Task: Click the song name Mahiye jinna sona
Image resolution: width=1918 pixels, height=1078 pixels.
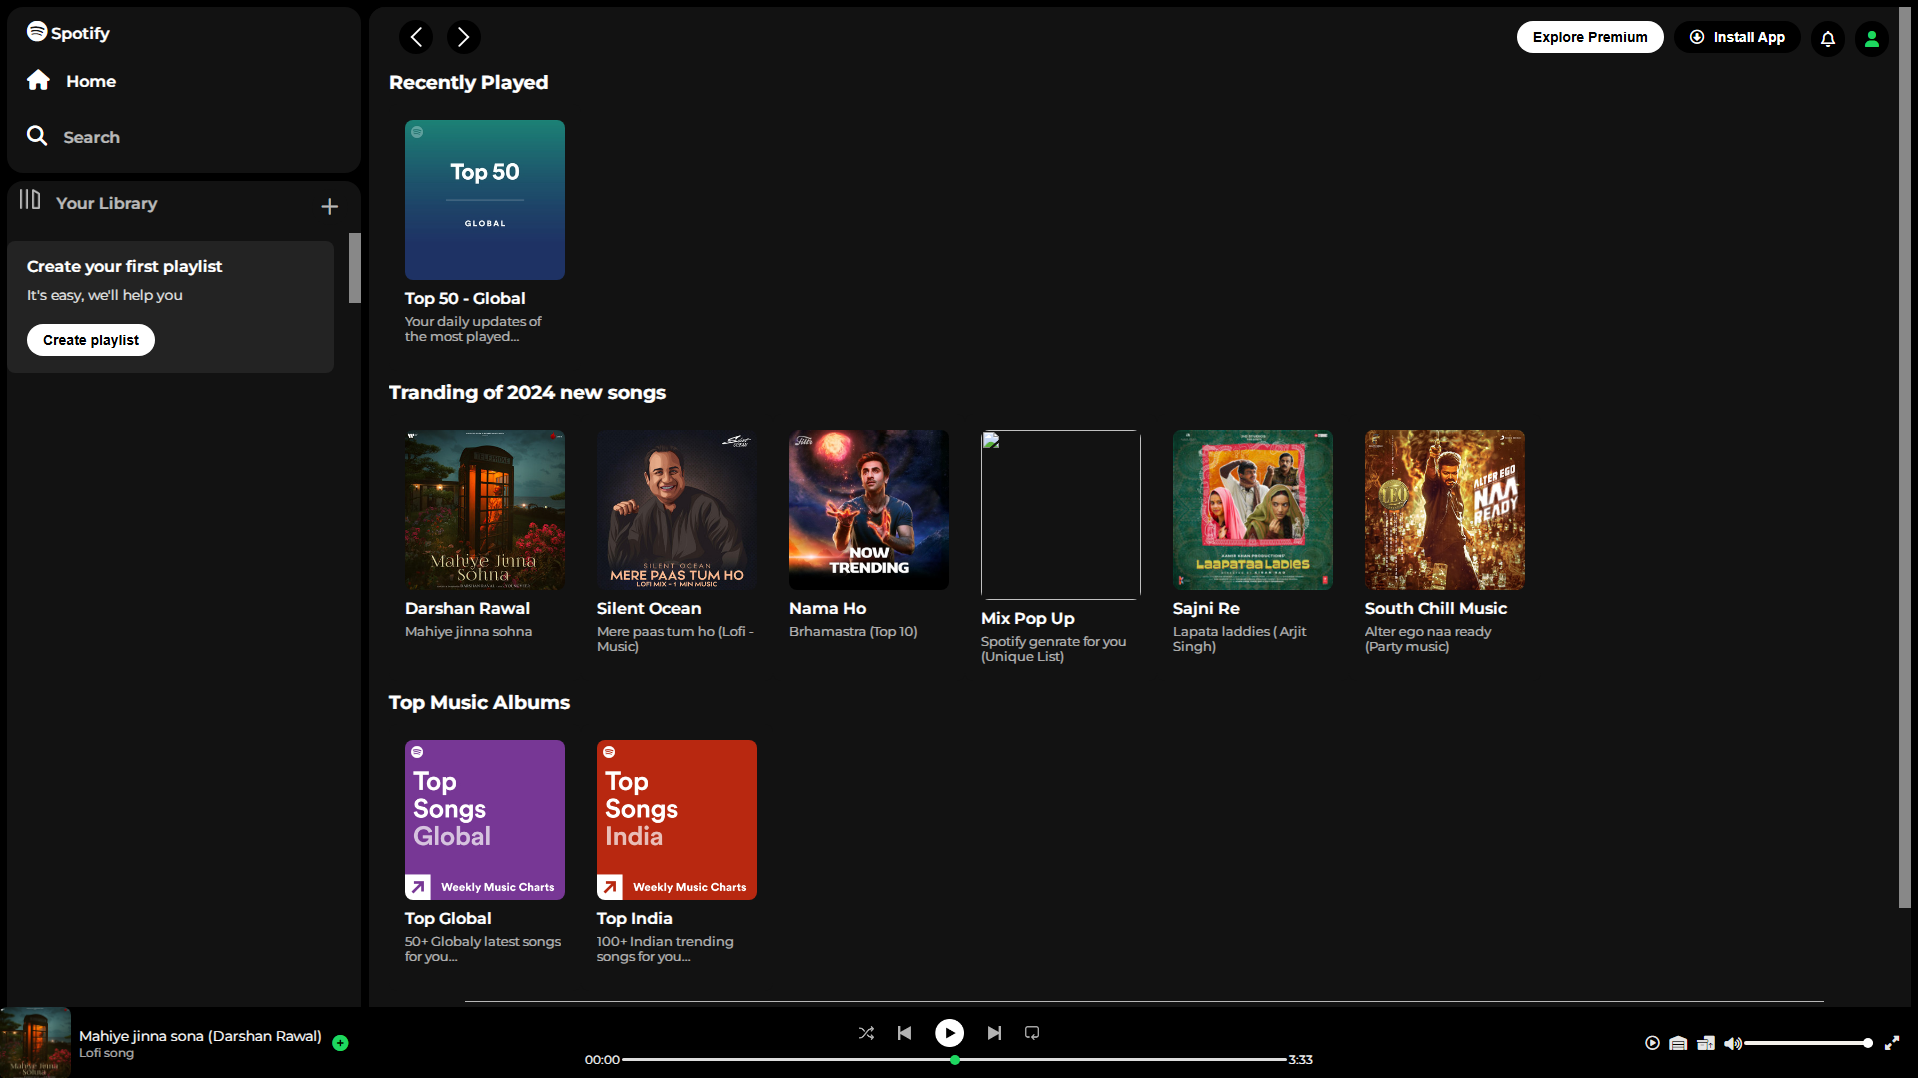Action: point(200,1036)
